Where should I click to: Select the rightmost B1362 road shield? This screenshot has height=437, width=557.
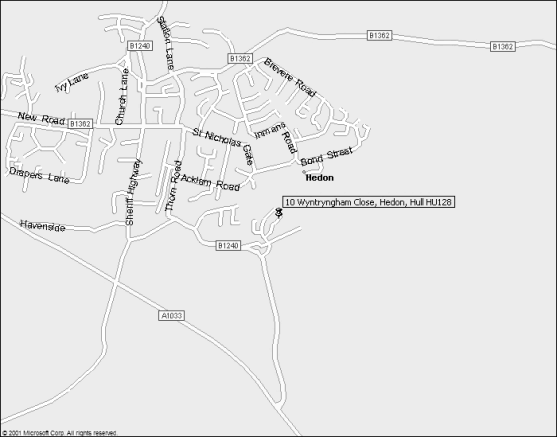click(x=503, y=47)
